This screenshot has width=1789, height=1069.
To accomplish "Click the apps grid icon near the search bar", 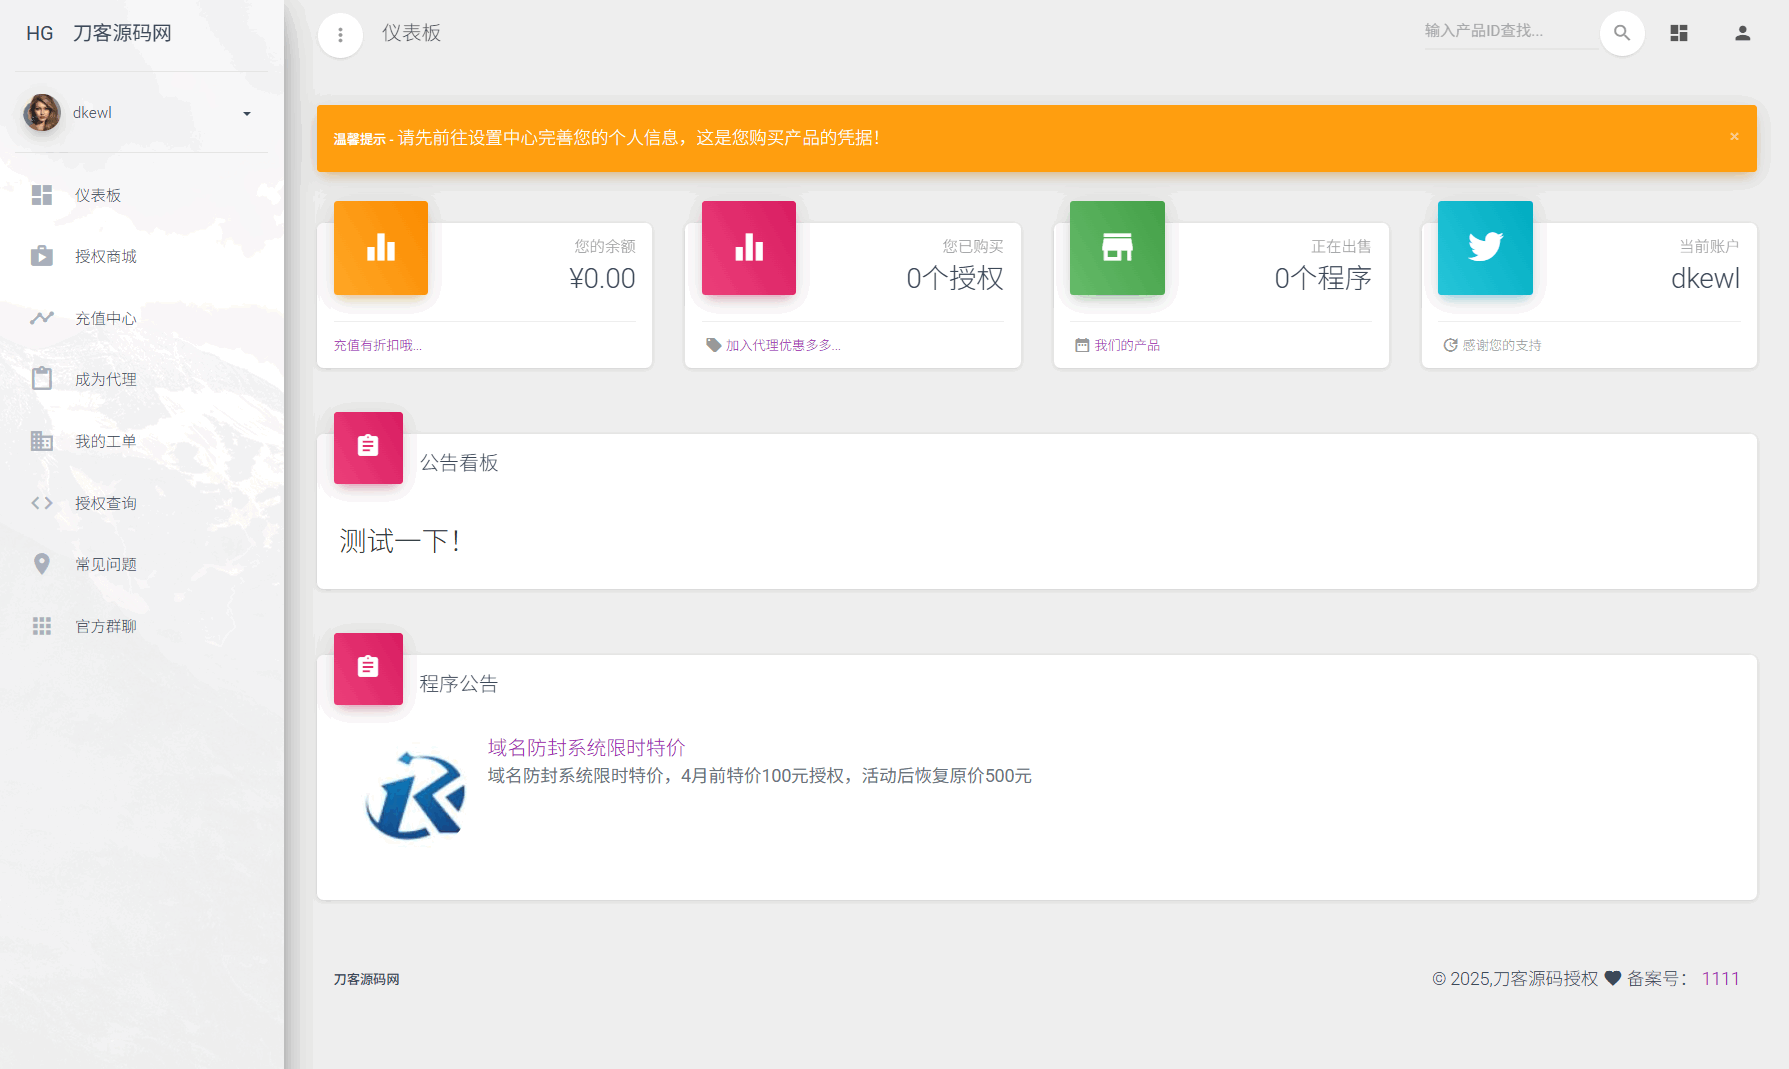I will tap(1679, 33).
